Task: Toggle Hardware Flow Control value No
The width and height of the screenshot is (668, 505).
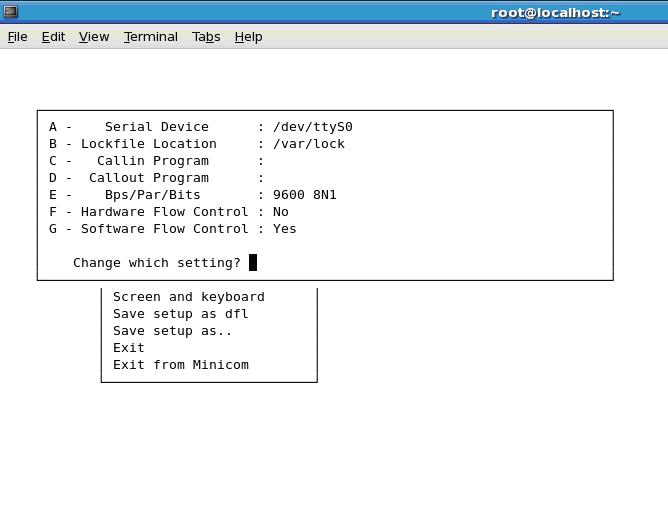Action: pyautogui.click(x=281, y=212)
